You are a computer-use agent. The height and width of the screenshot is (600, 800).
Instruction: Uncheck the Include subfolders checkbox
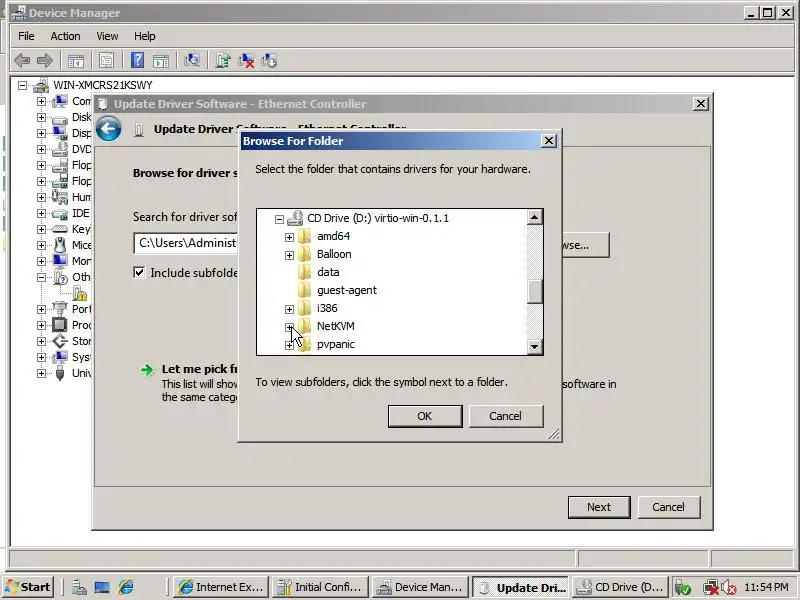pos(139,272)
